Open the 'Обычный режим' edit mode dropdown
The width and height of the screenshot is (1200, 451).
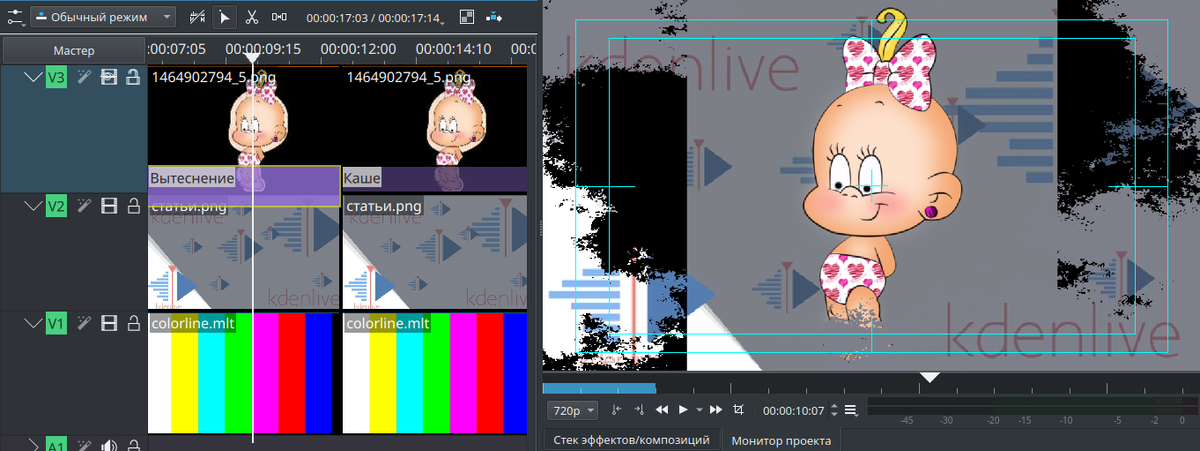click(x=104, y=17)
